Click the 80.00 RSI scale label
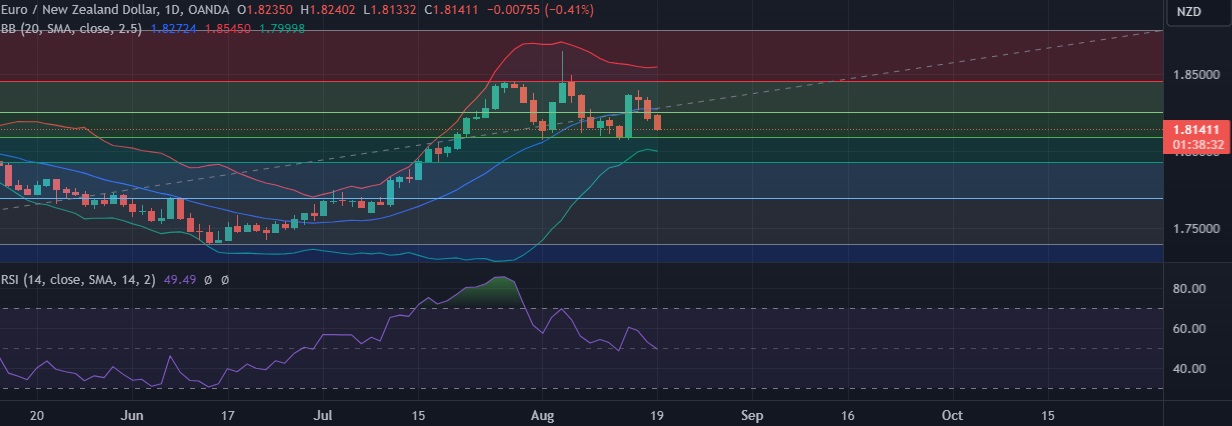Viewport: 1232px width, 426px height. click(1188, 289)
